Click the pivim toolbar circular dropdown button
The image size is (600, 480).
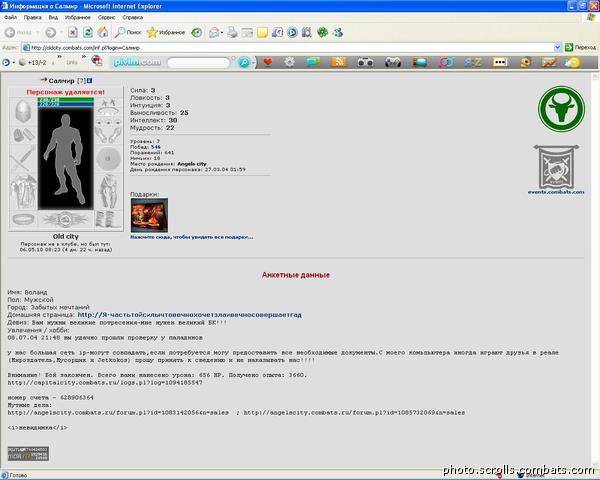pyautogui.click(x=6, y=62)
